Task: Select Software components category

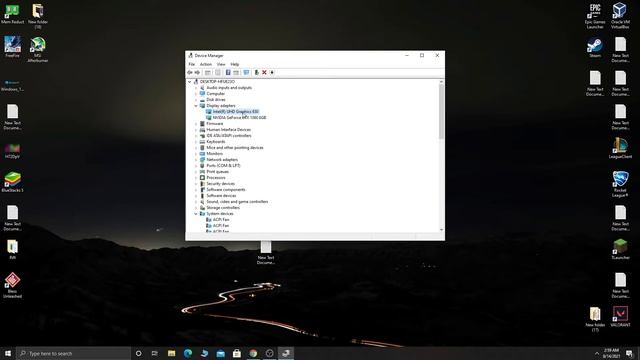Action: pyautogui.click(x=226, y=190)
